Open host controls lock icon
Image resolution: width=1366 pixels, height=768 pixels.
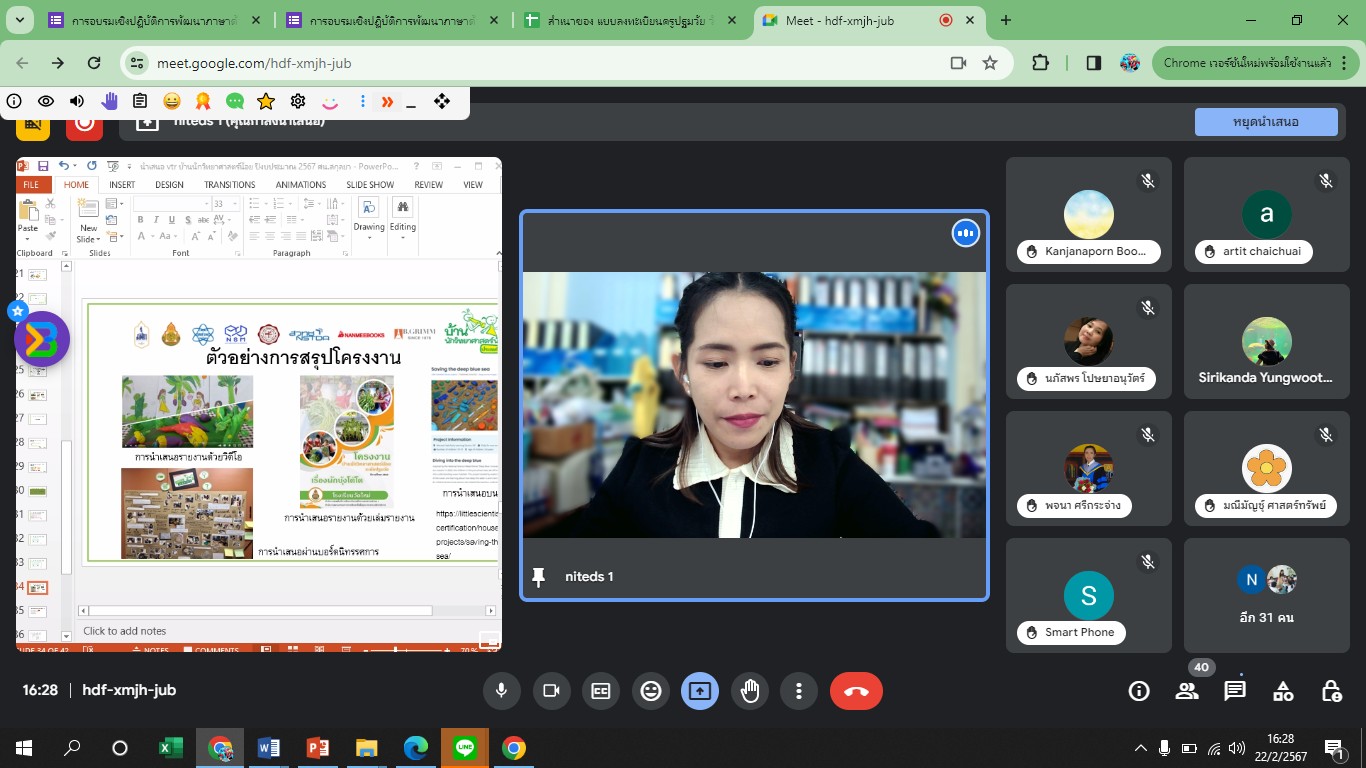(x=1331, y=691)
